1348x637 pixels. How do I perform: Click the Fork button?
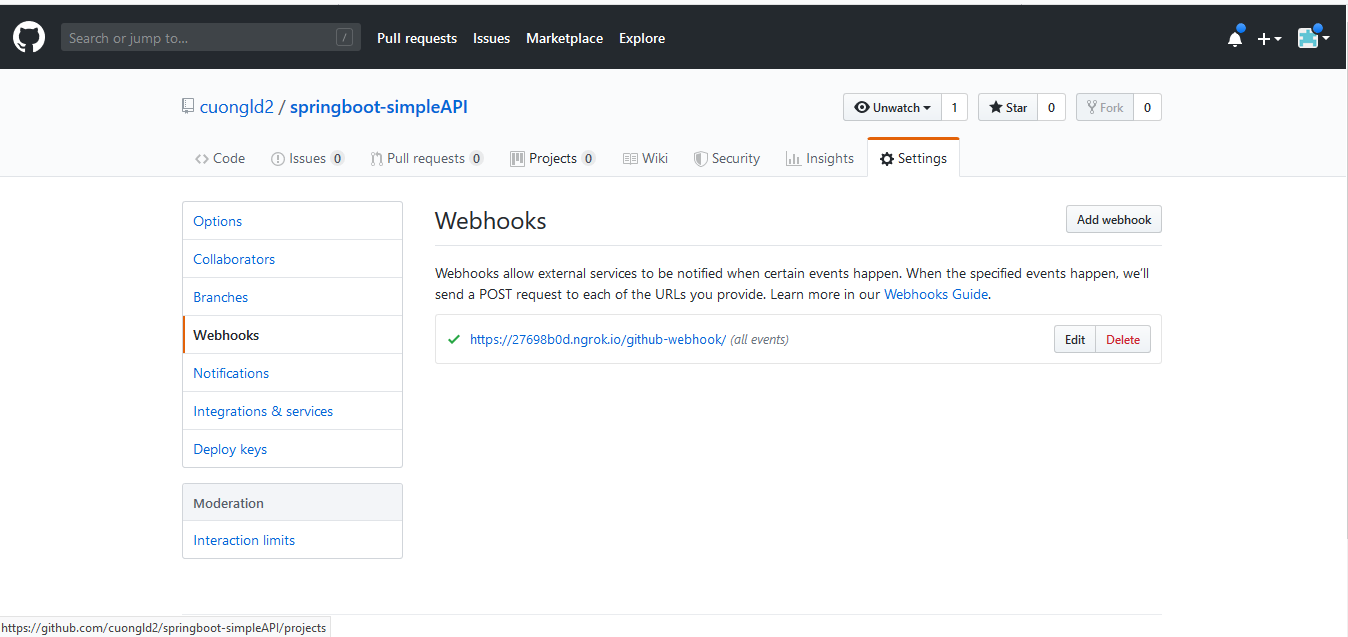tap(1104, 107)
